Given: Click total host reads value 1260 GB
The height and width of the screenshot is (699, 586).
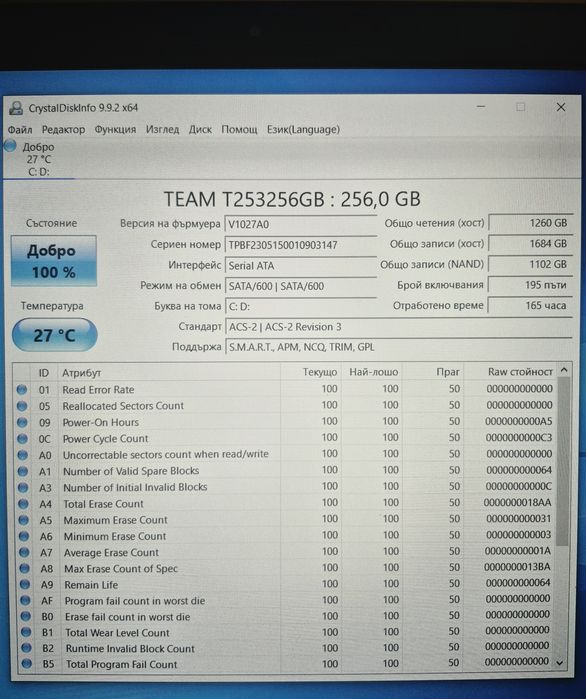Looking at the screenshot, I should [x=530, y=223].
